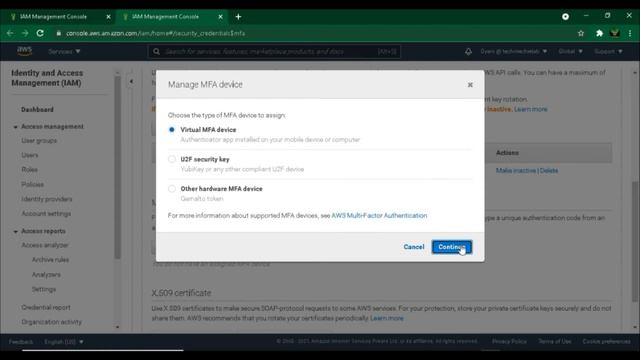Click the browser back arrow
This screenshot has height=360, width=640.
click(x=10, y=33)
